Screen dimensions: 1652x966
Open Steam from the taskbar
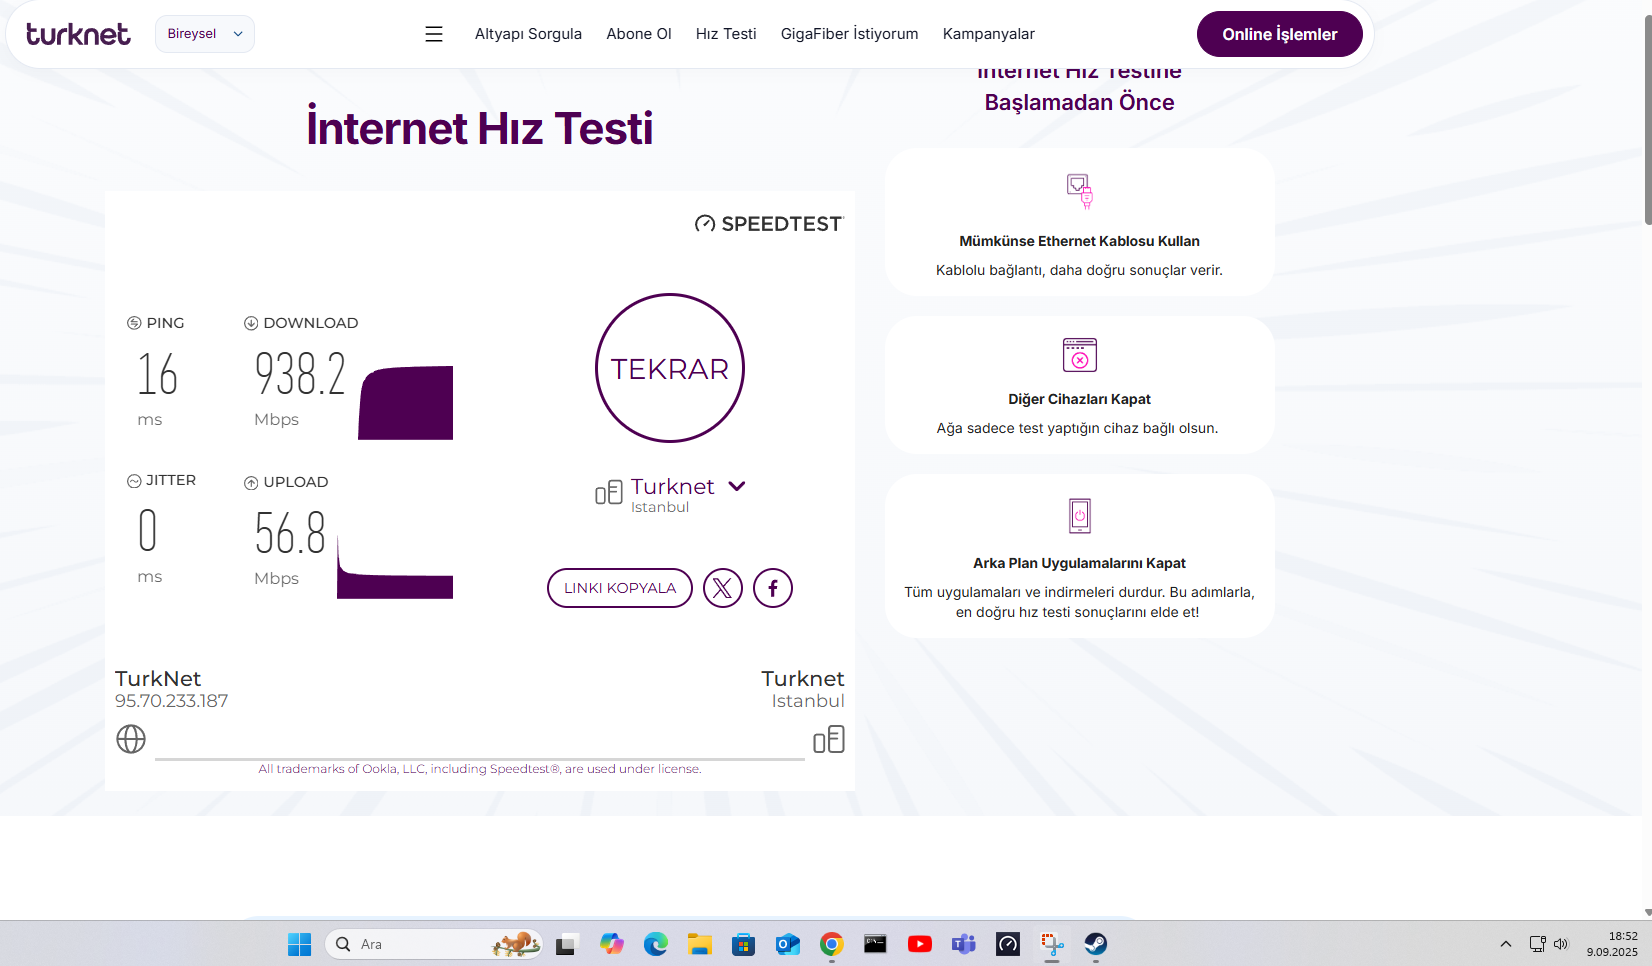1096,944
